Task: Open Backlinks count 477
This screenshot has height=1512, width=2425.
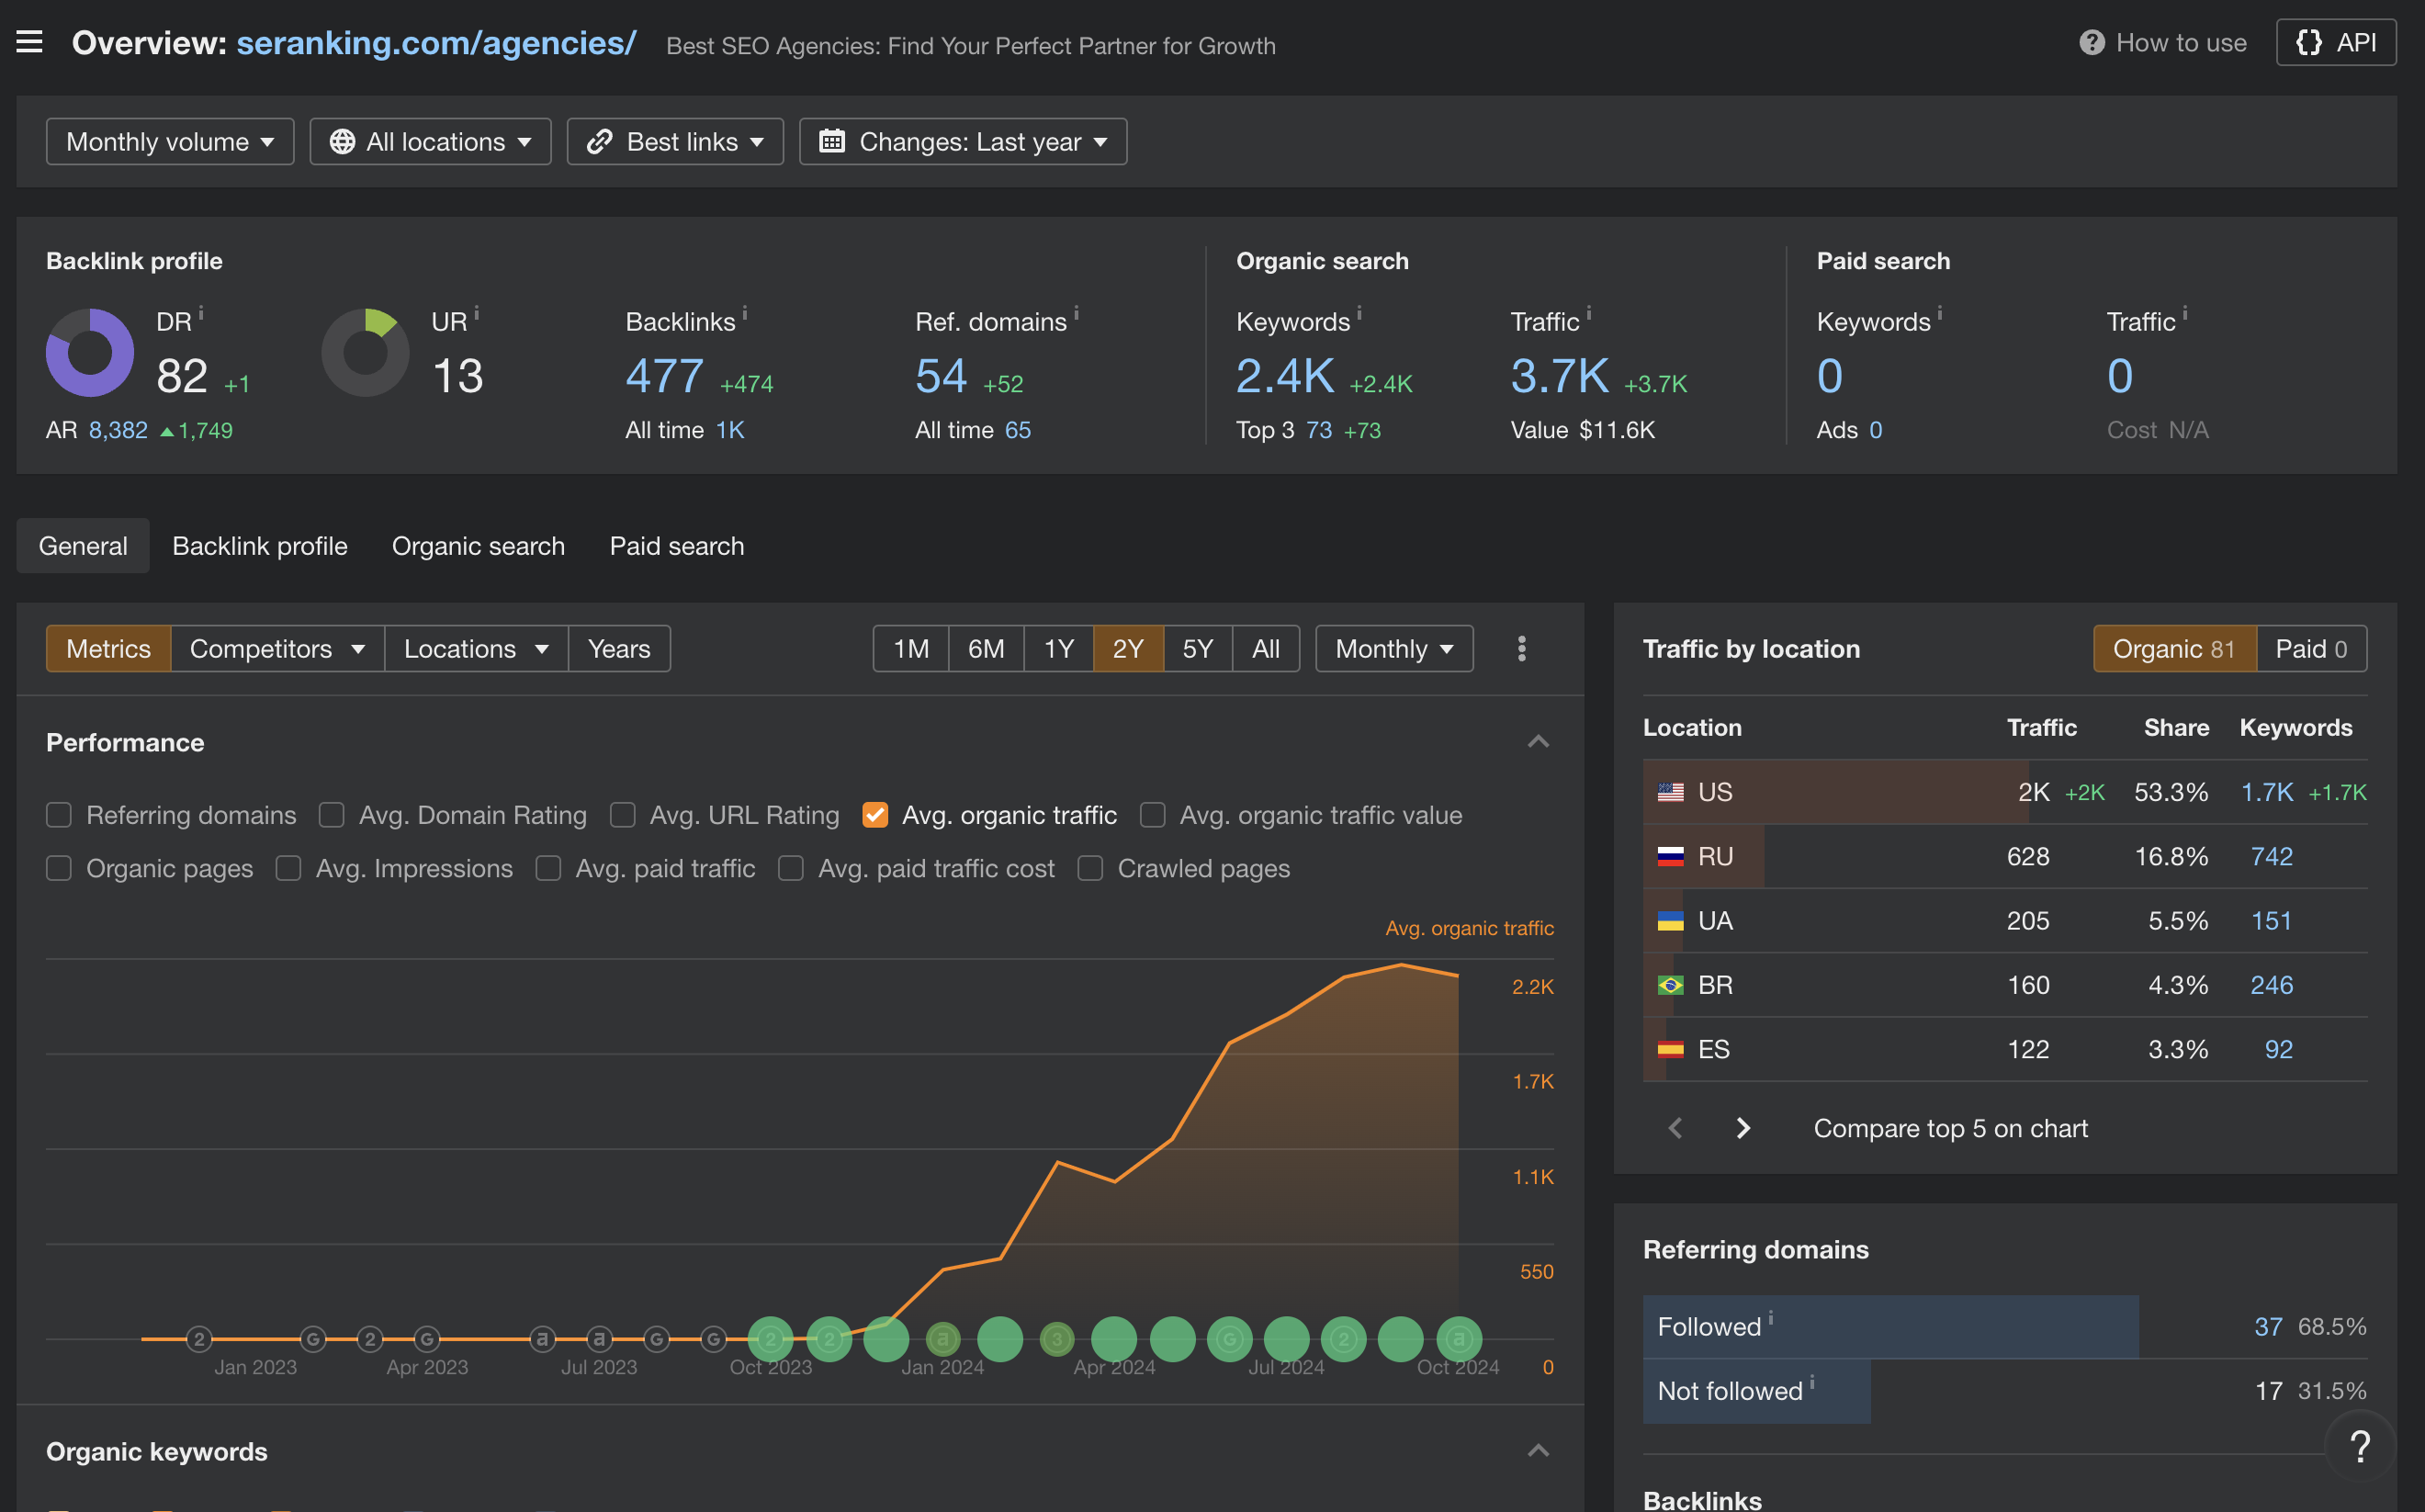Action: 664,376
